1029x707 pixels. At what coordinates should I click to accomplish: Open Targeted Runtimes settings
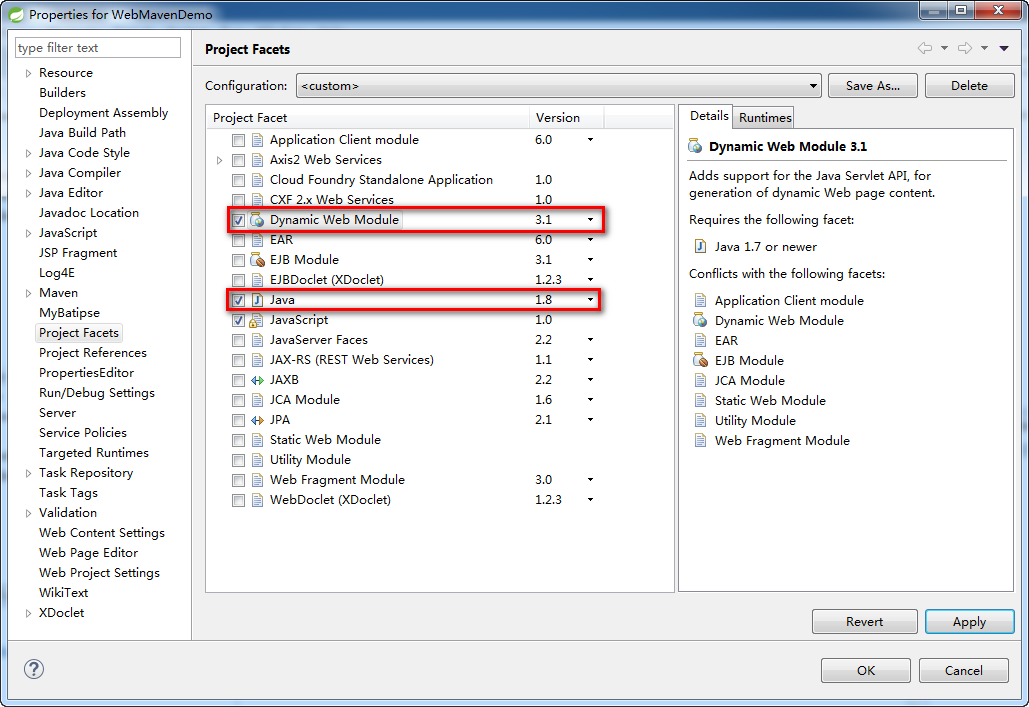pyautogui.click(x=94, y=453)
